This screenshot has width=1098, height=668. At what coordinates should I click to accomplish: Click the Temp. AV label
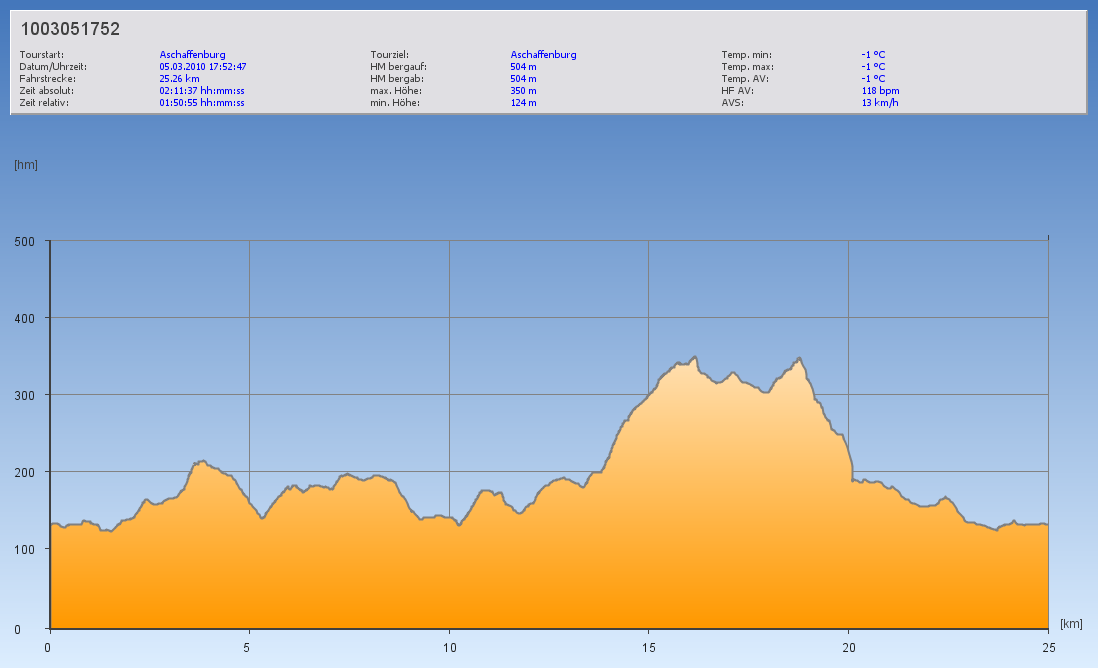[x=745, y=78]
